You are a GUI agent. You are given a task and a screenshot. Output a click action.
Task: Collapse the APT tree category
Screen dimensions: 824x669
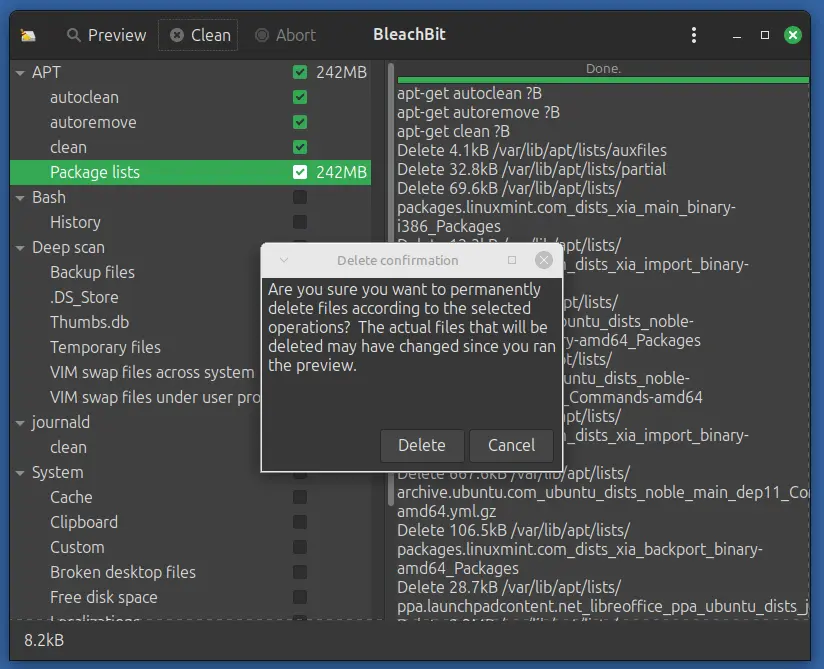pyautogui.click(x=21, y=73)
